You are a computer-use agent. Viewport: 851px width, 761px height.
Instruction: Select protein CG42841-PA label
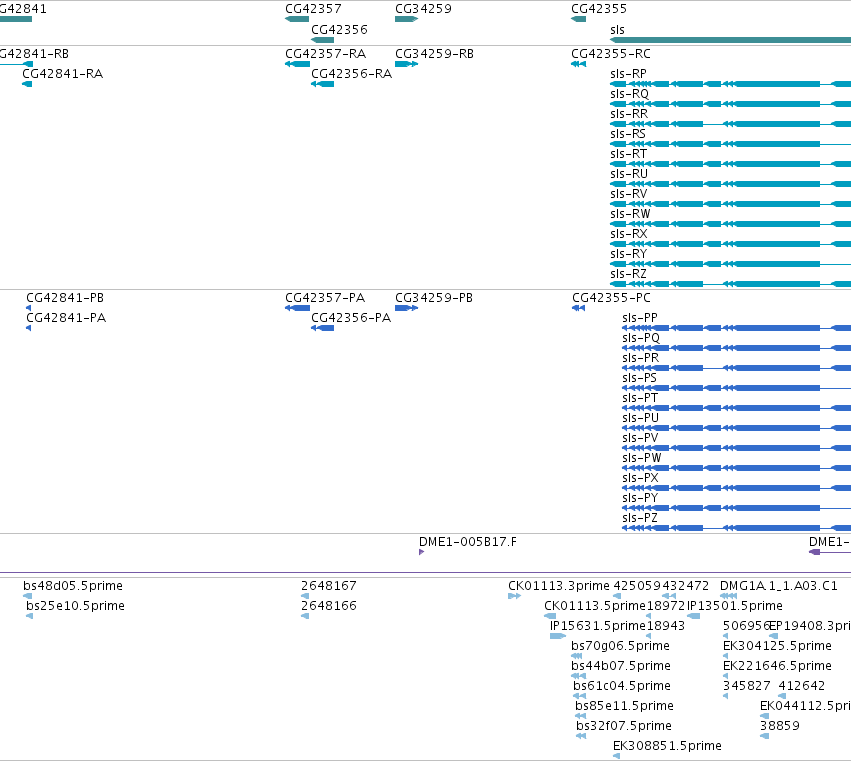click(66, 318)
